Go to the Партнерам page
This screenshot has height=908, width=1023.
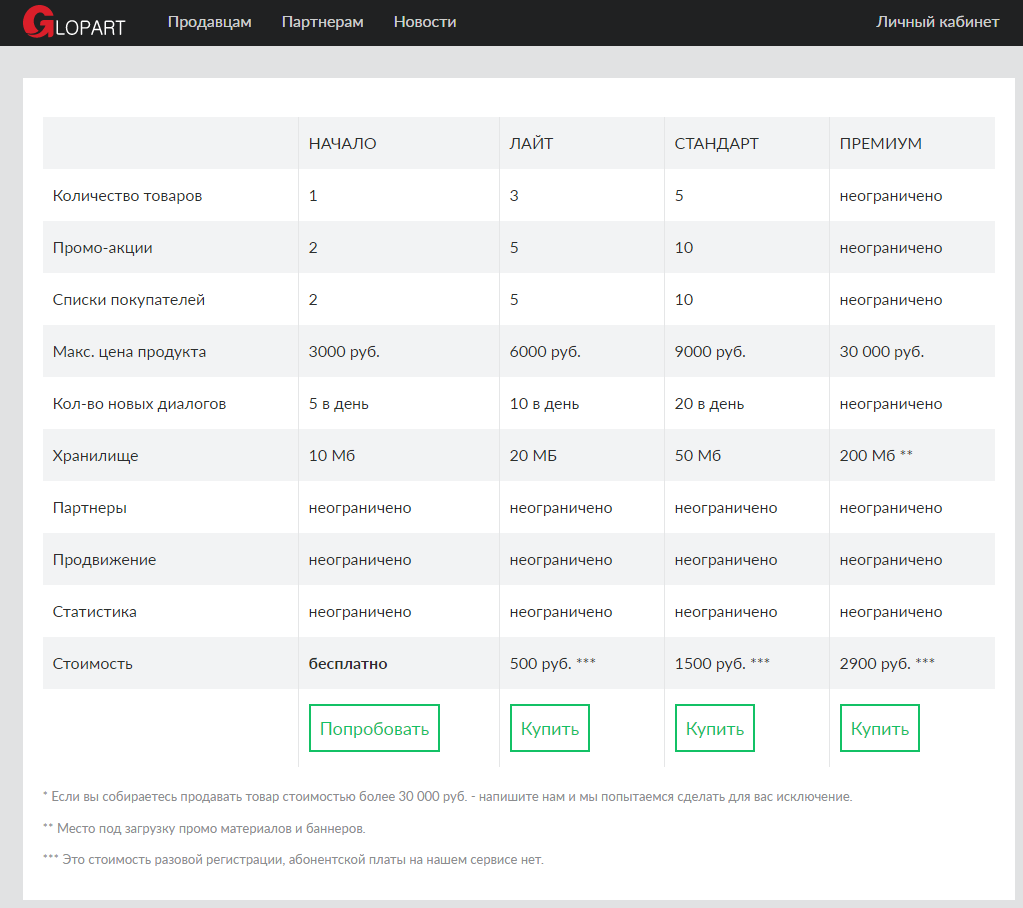[x=322, y=22]
